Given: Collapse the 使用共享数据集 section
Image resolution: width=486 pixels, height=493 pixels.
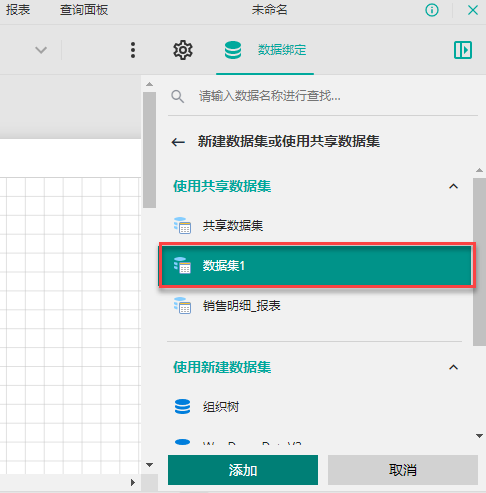Looking at the screenshot, I should (453, 186).
